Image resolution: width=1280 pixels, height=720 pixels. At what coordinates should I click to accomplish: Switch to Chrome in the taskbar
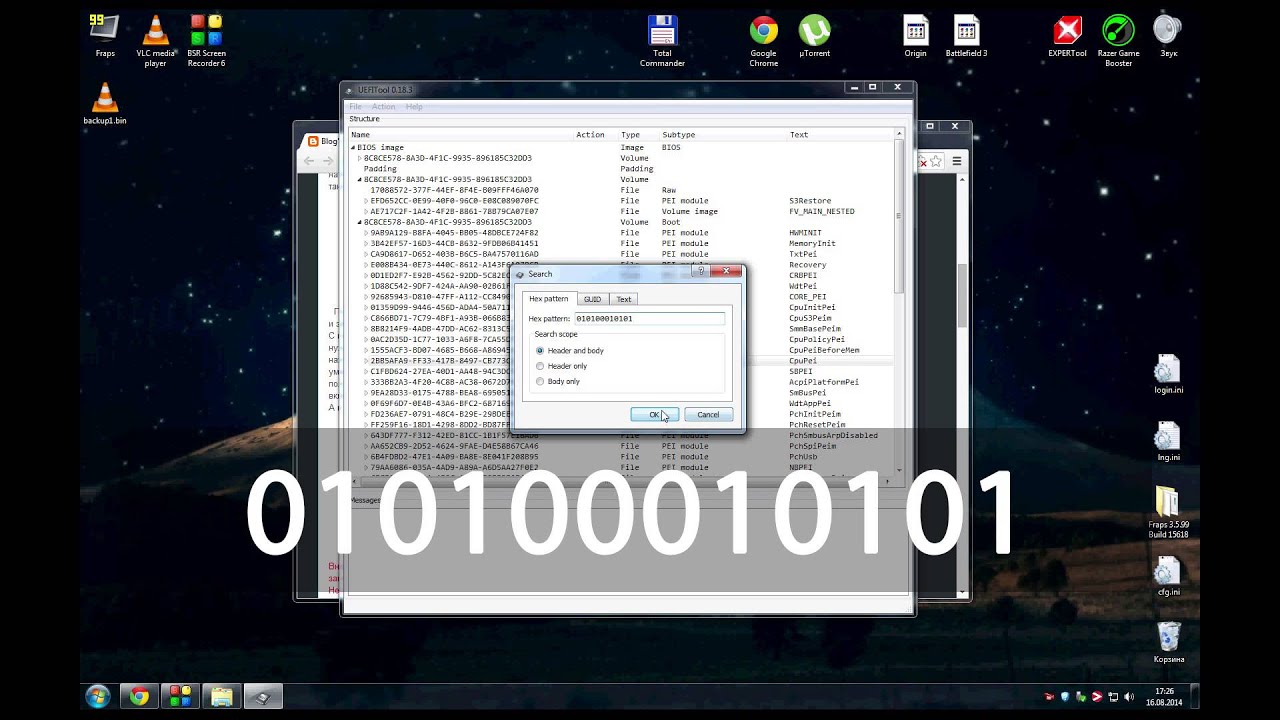pos(139,696)
